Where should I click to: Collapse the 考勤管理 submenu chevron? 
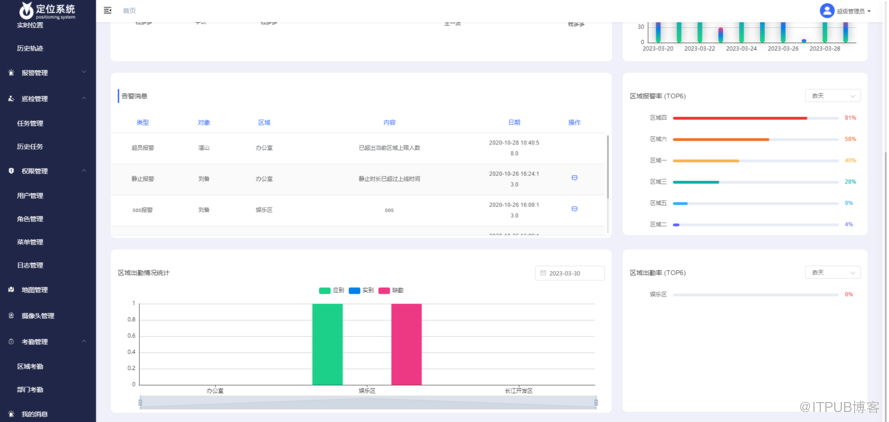[84, 341]
